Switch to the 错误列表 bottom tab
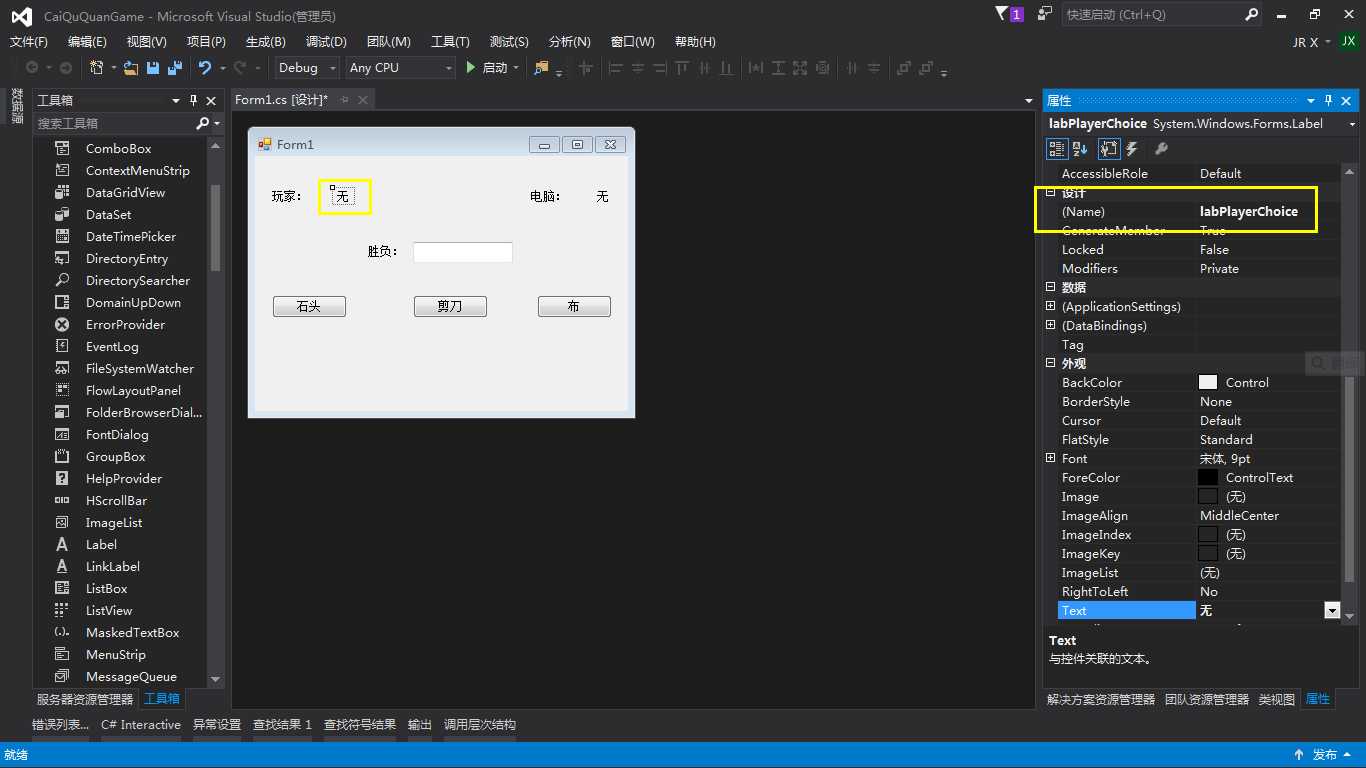The height and width of the screenshot is (768, 1366). point(61,724)
